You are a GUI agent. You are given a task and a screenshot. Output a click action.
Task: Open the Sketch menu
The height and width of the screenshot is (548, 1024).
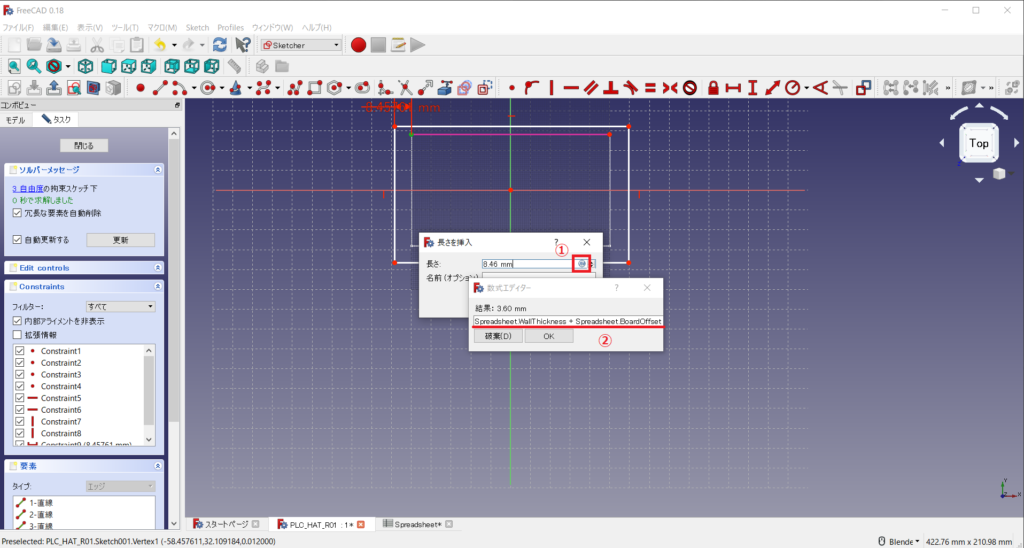(x=198, y=27)
